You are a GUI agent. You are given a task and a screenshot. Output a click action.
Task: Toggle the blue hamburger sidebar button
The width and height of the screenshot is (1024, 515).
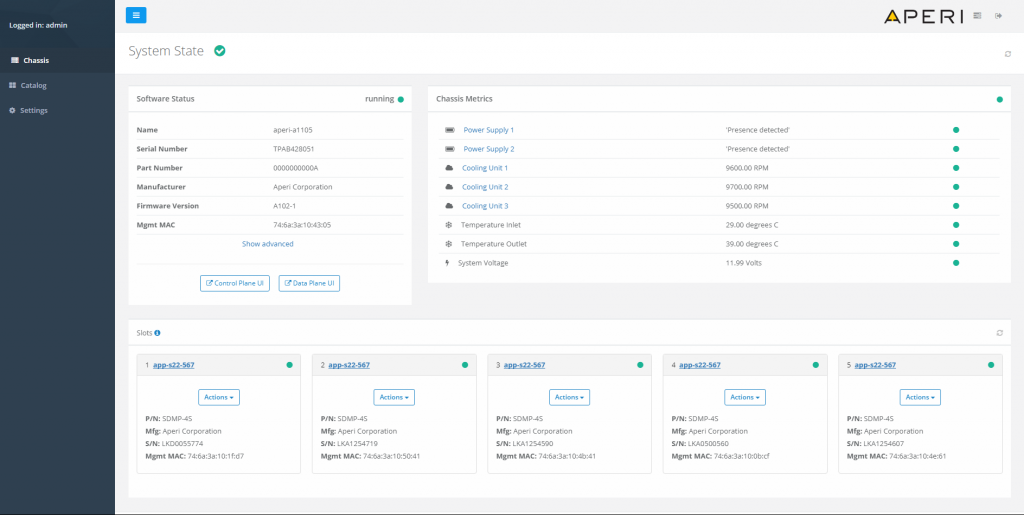(x=136, y=15)
